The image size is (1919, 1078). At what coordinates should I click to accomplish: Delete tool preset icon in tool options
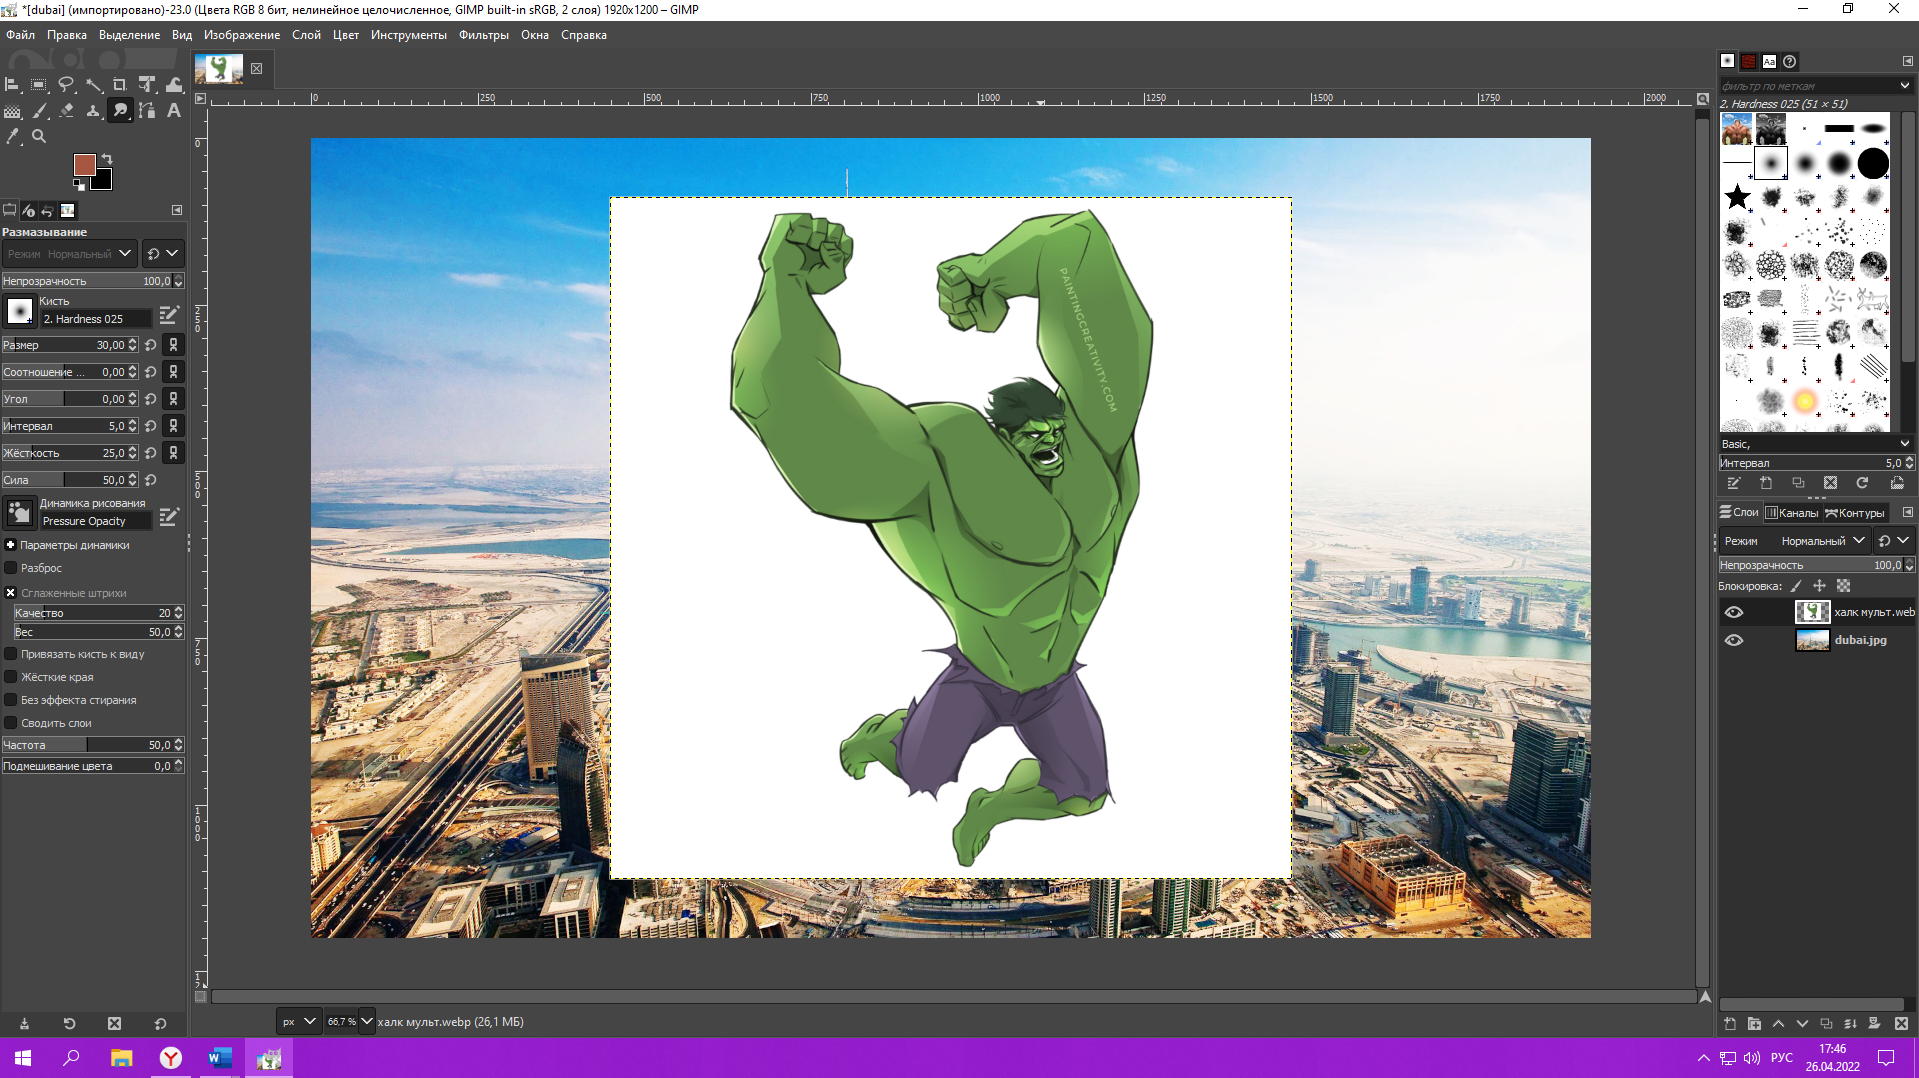(114, 1024)
